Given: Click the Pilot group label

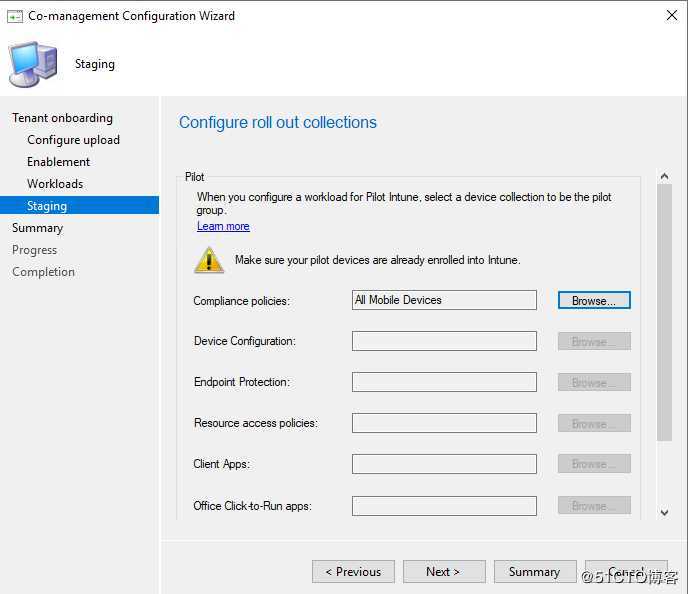Looking at the screenshot, I should pyautogui.click(x=194, y=177).
